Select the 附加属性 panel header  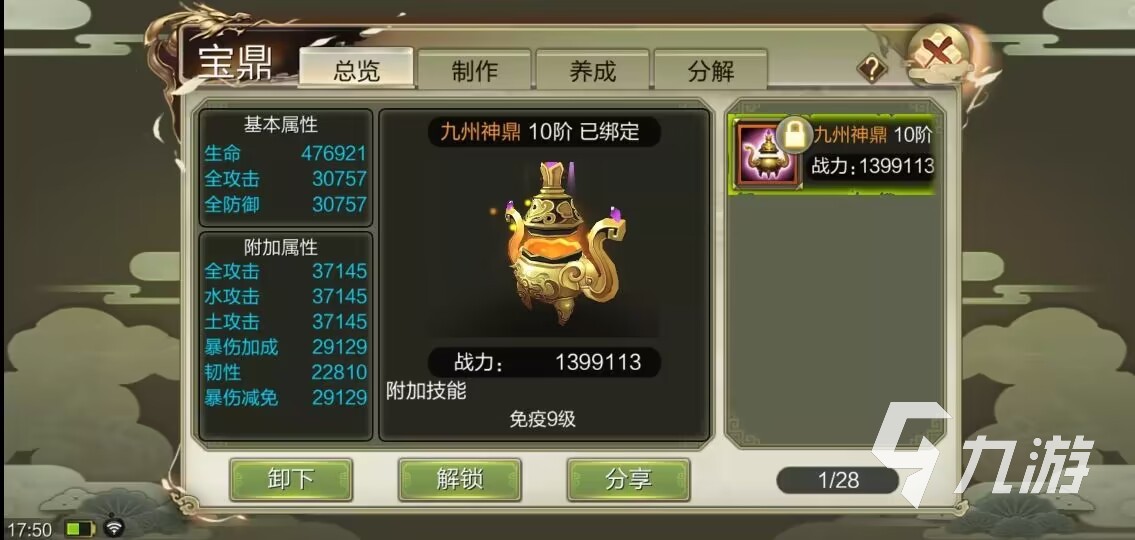click(281, 248)
